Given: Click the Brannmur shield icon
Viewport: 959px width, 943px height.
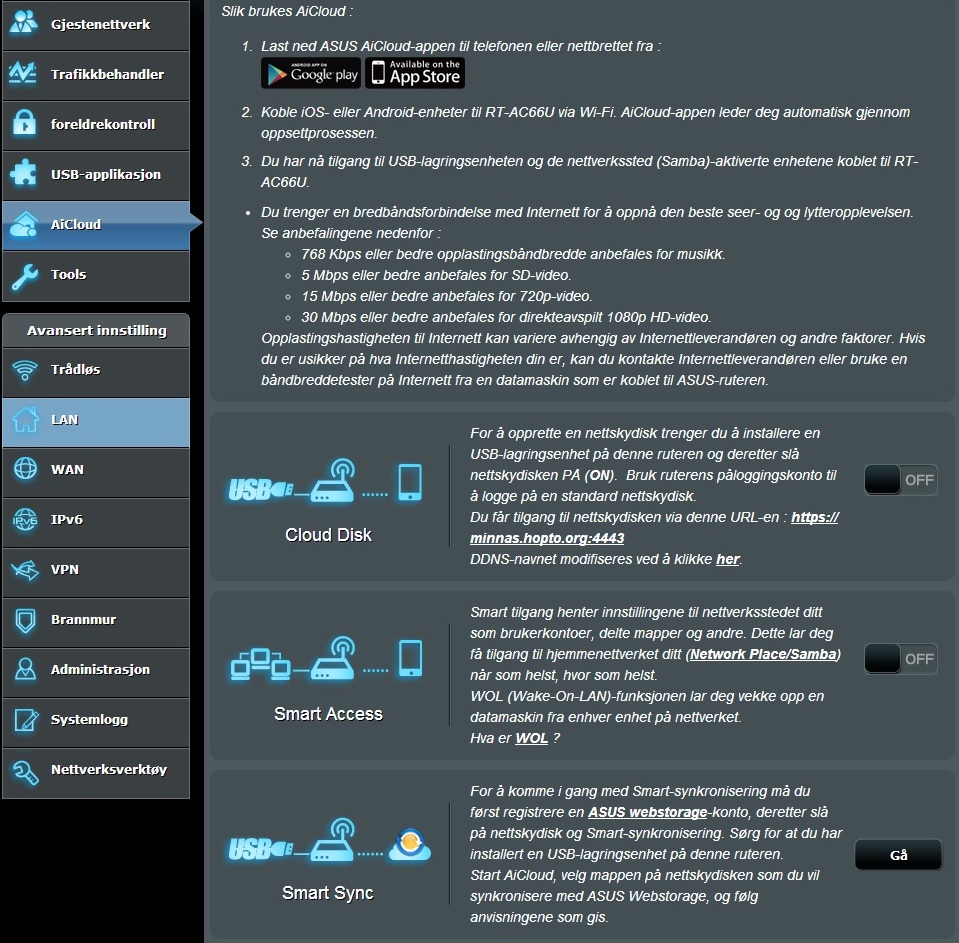Looking at the screenshot, I should [x=25, y=621].
